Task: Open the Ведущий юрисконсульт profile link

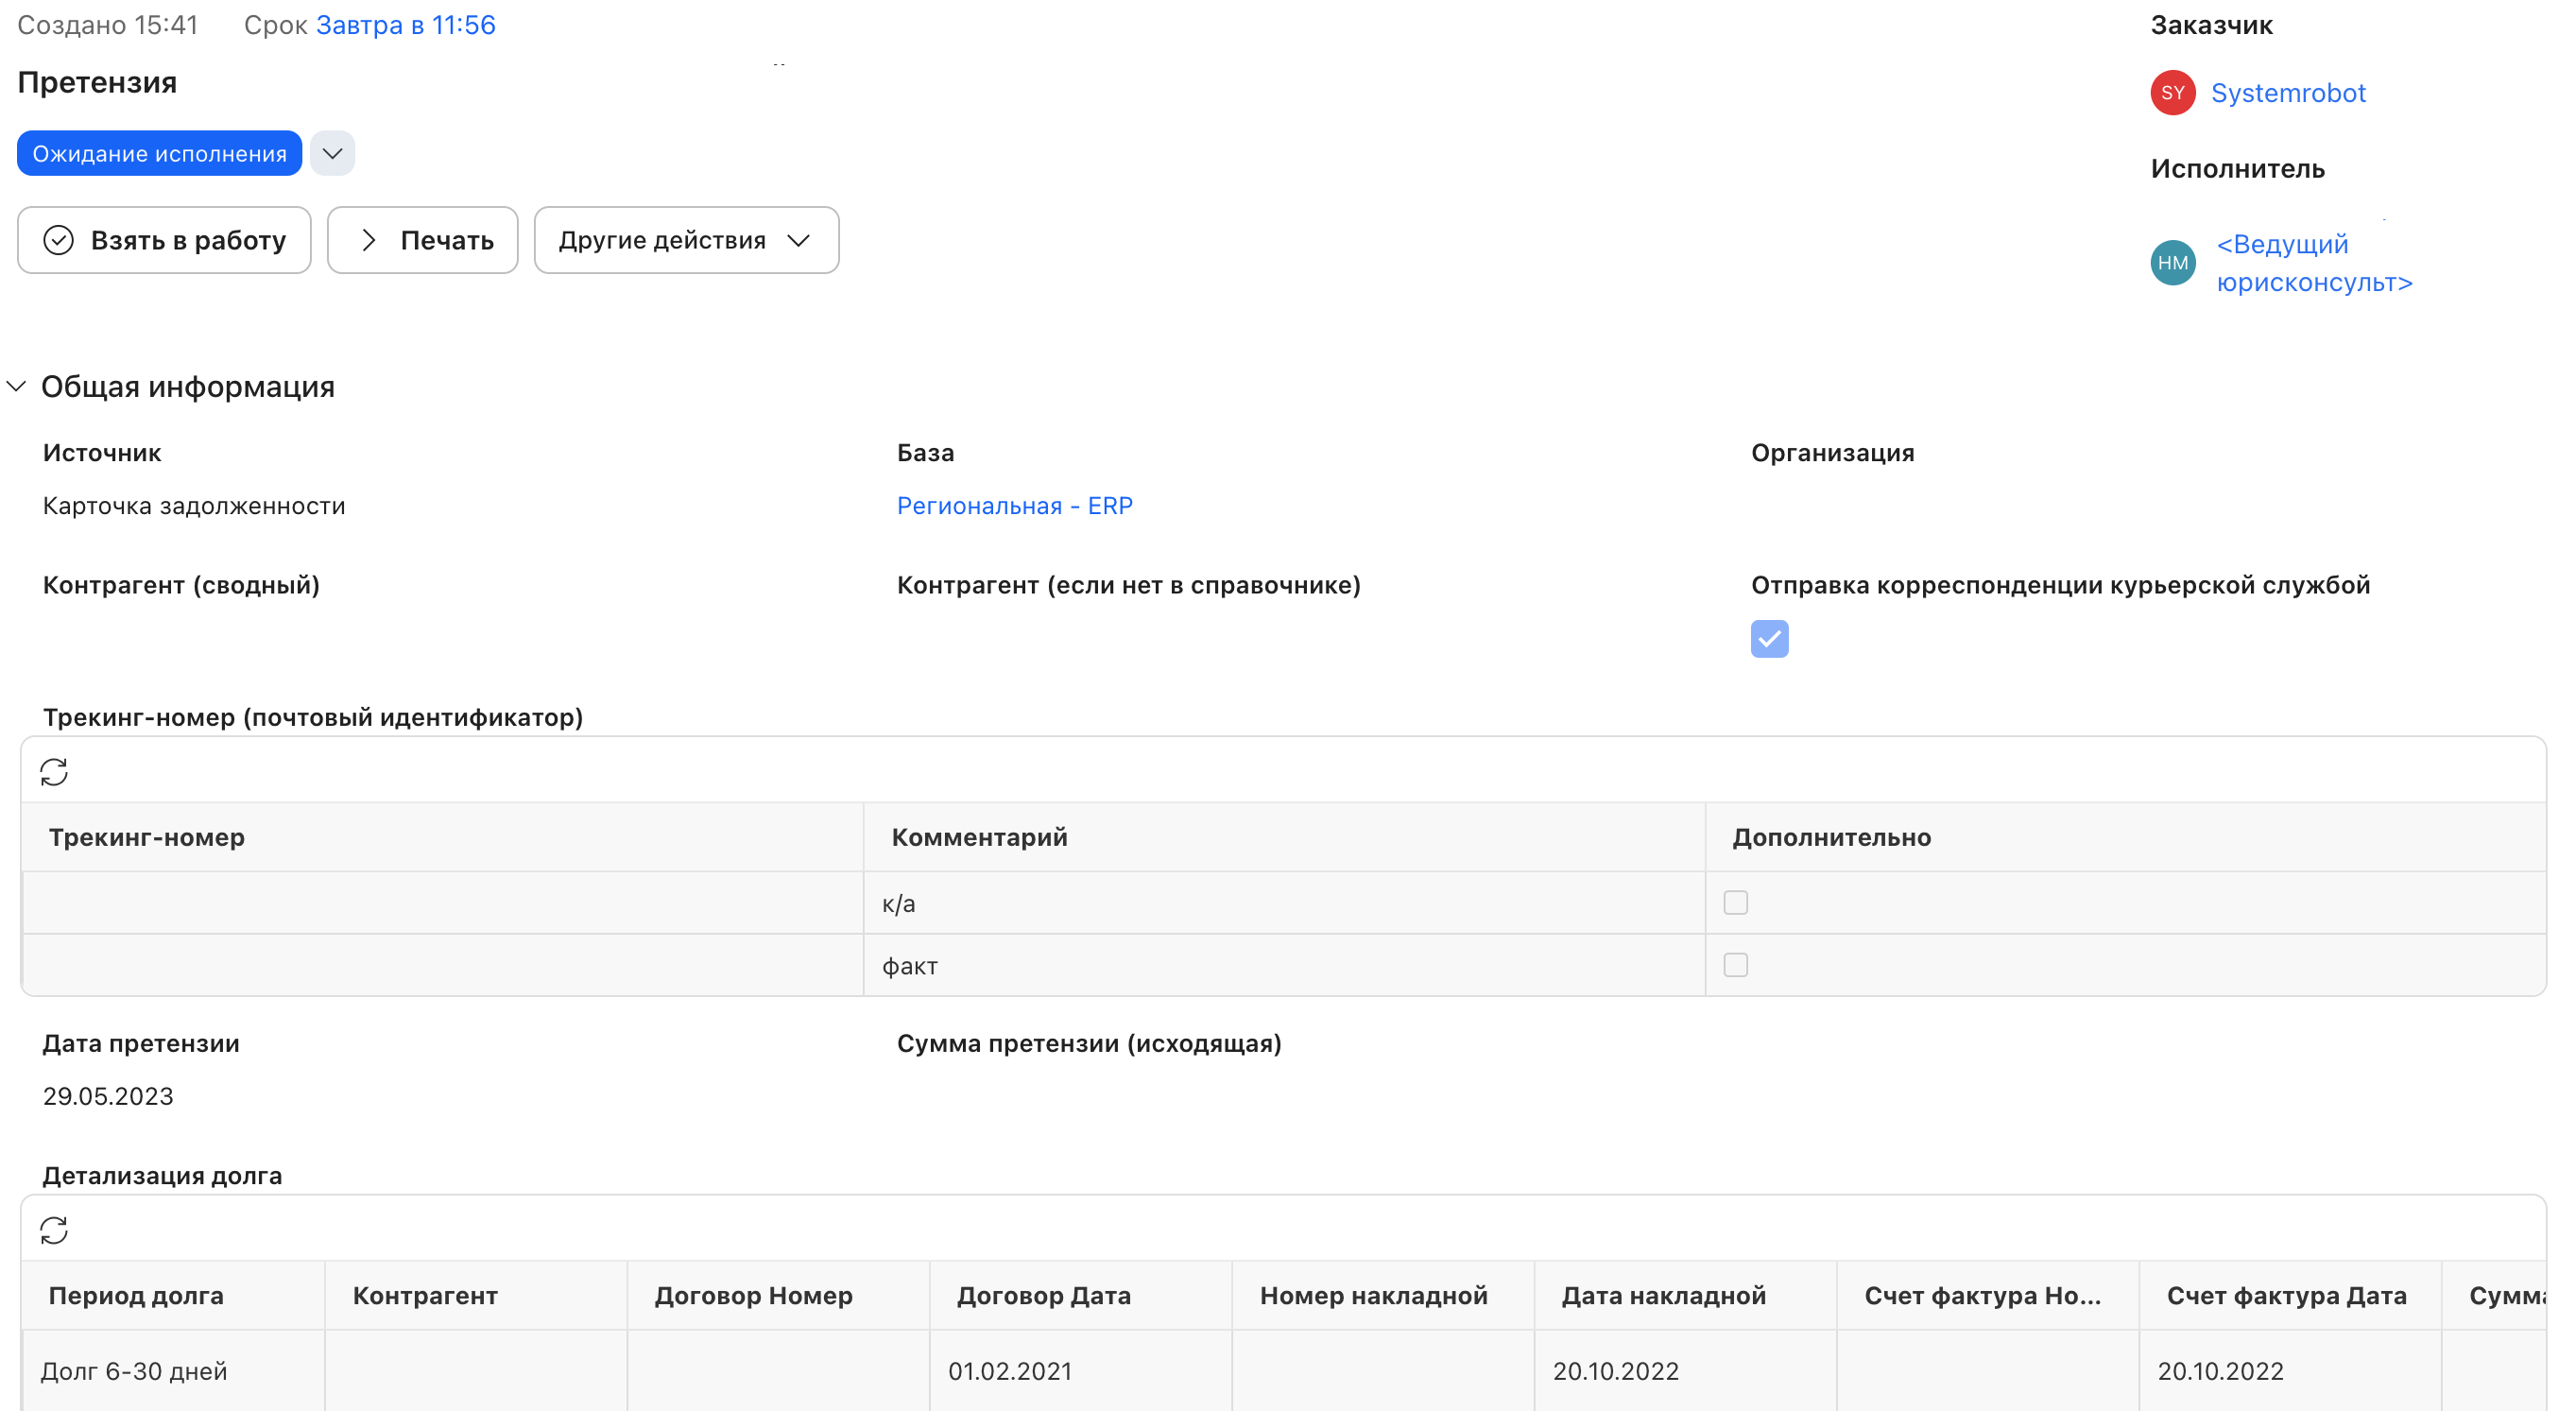Action: click(2314, 263)
